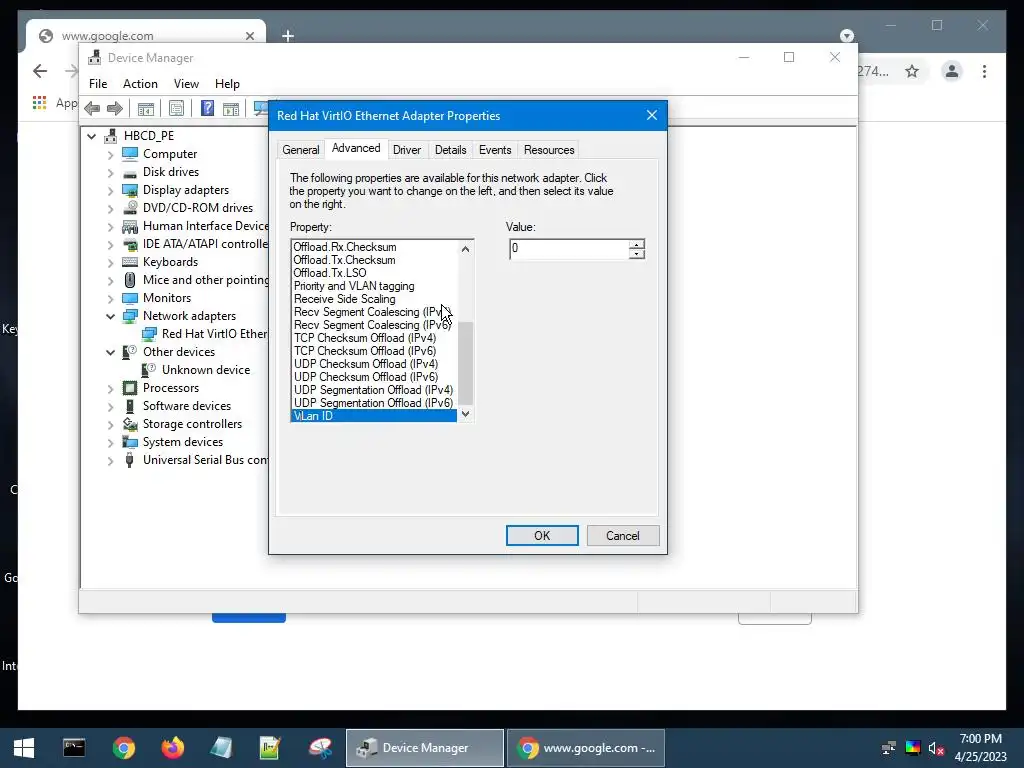This screenshot has height=768, width=1024.
Task: Open the Windows Start menu
Action: coord(24,748)
